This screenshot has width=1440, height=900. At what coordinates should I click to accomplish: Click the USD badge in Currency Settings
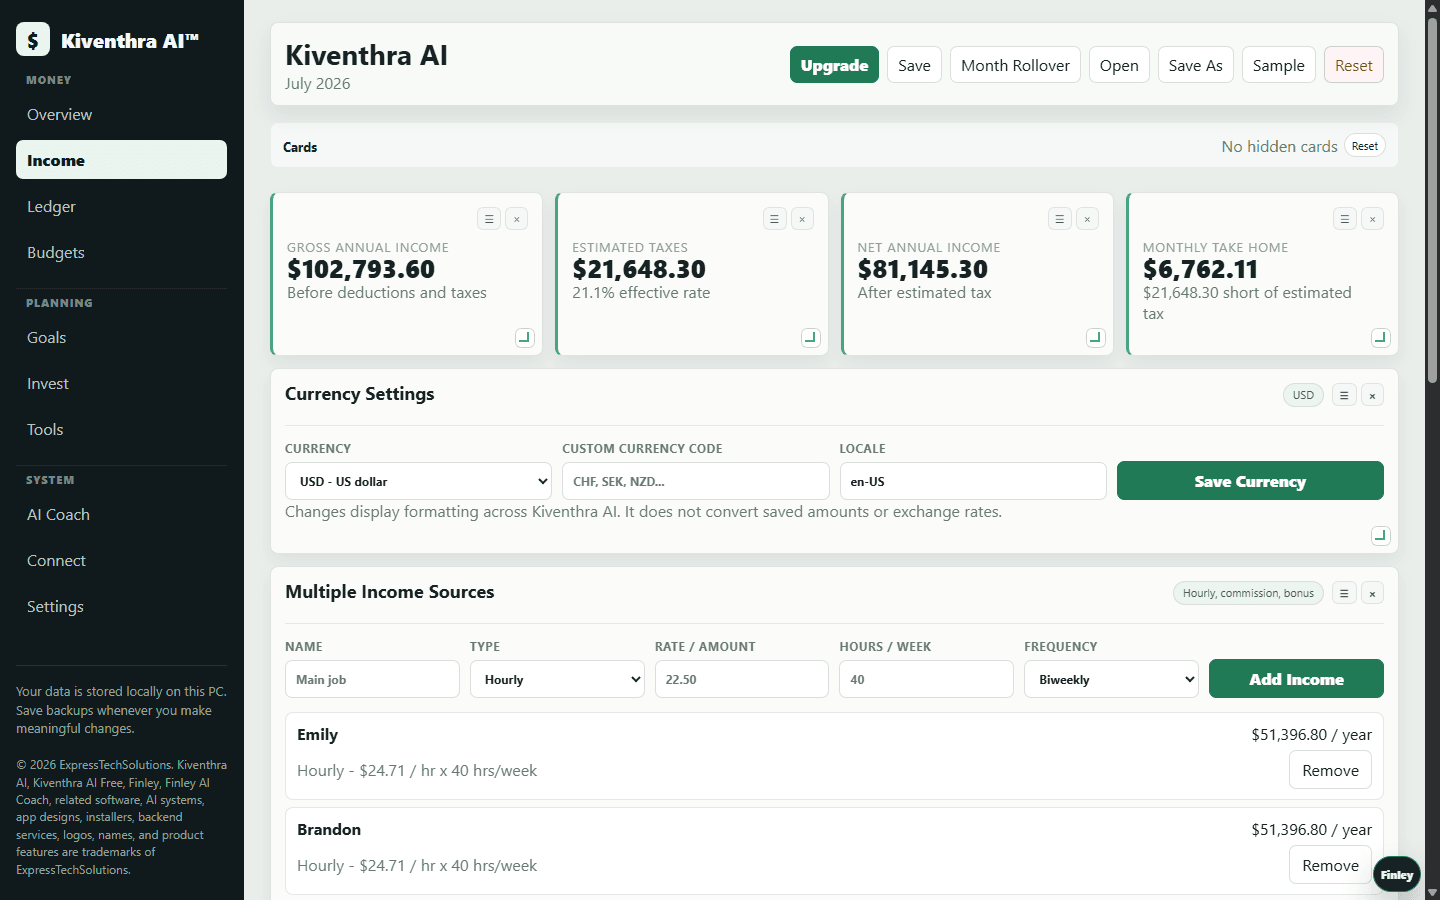(x=1303, y=395)
